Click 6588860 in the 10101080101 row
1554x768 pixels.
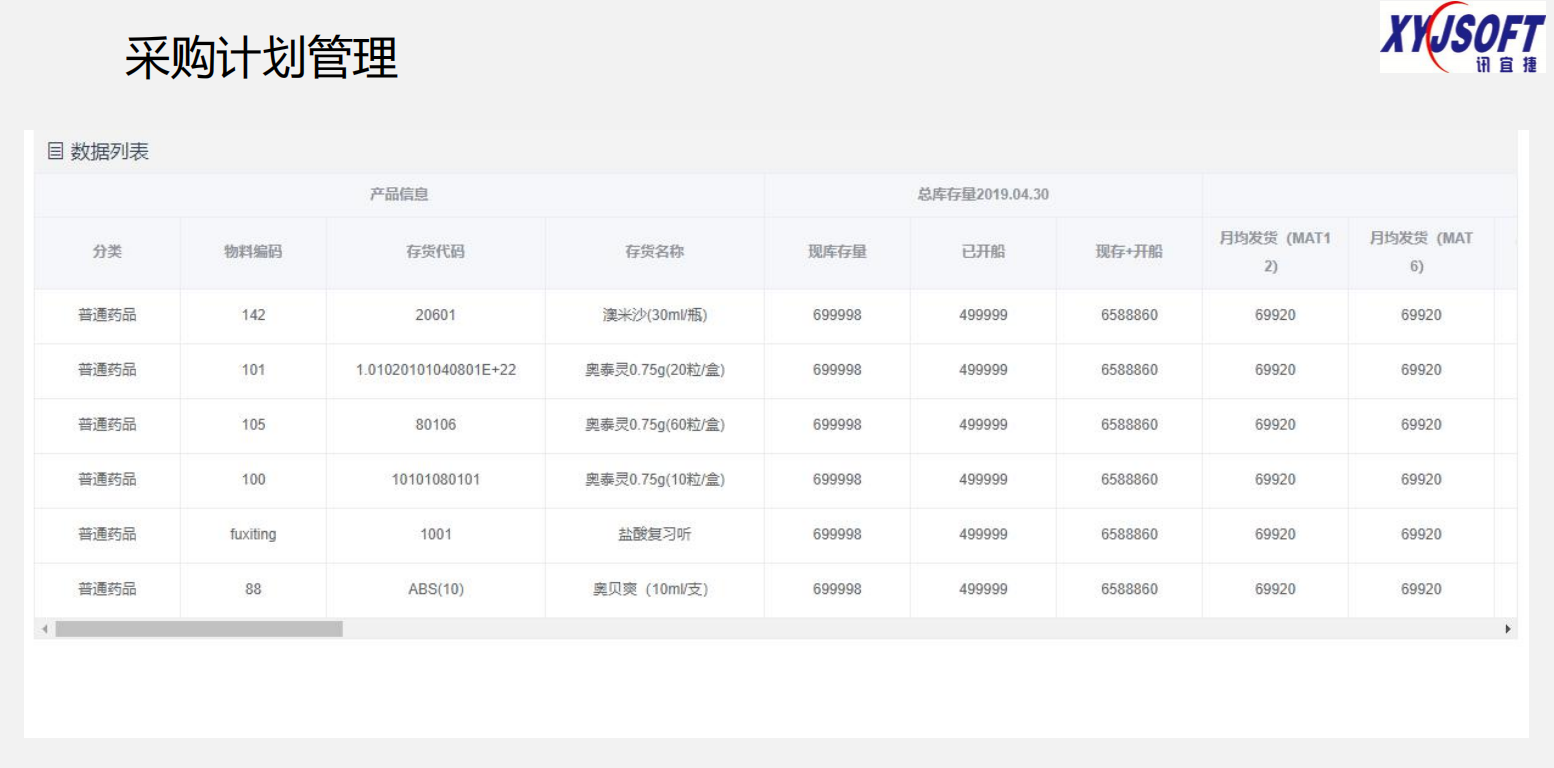click(x=1129, y=480)
